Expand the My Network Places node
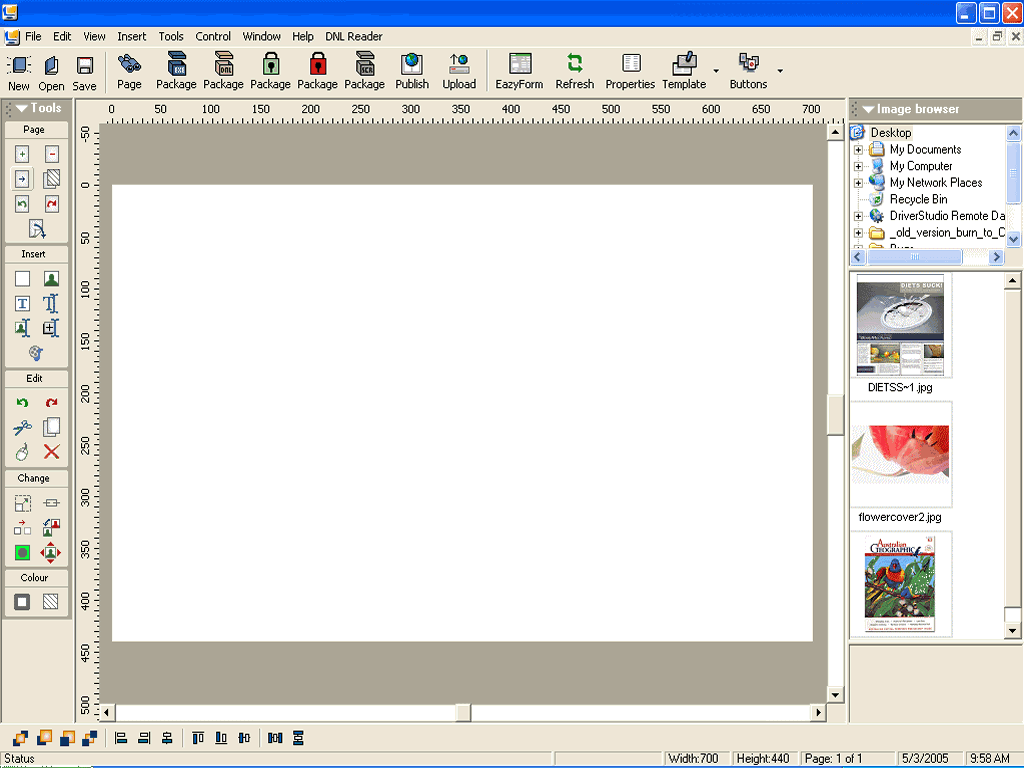1024x768 pixels. [x=858, y=183]
